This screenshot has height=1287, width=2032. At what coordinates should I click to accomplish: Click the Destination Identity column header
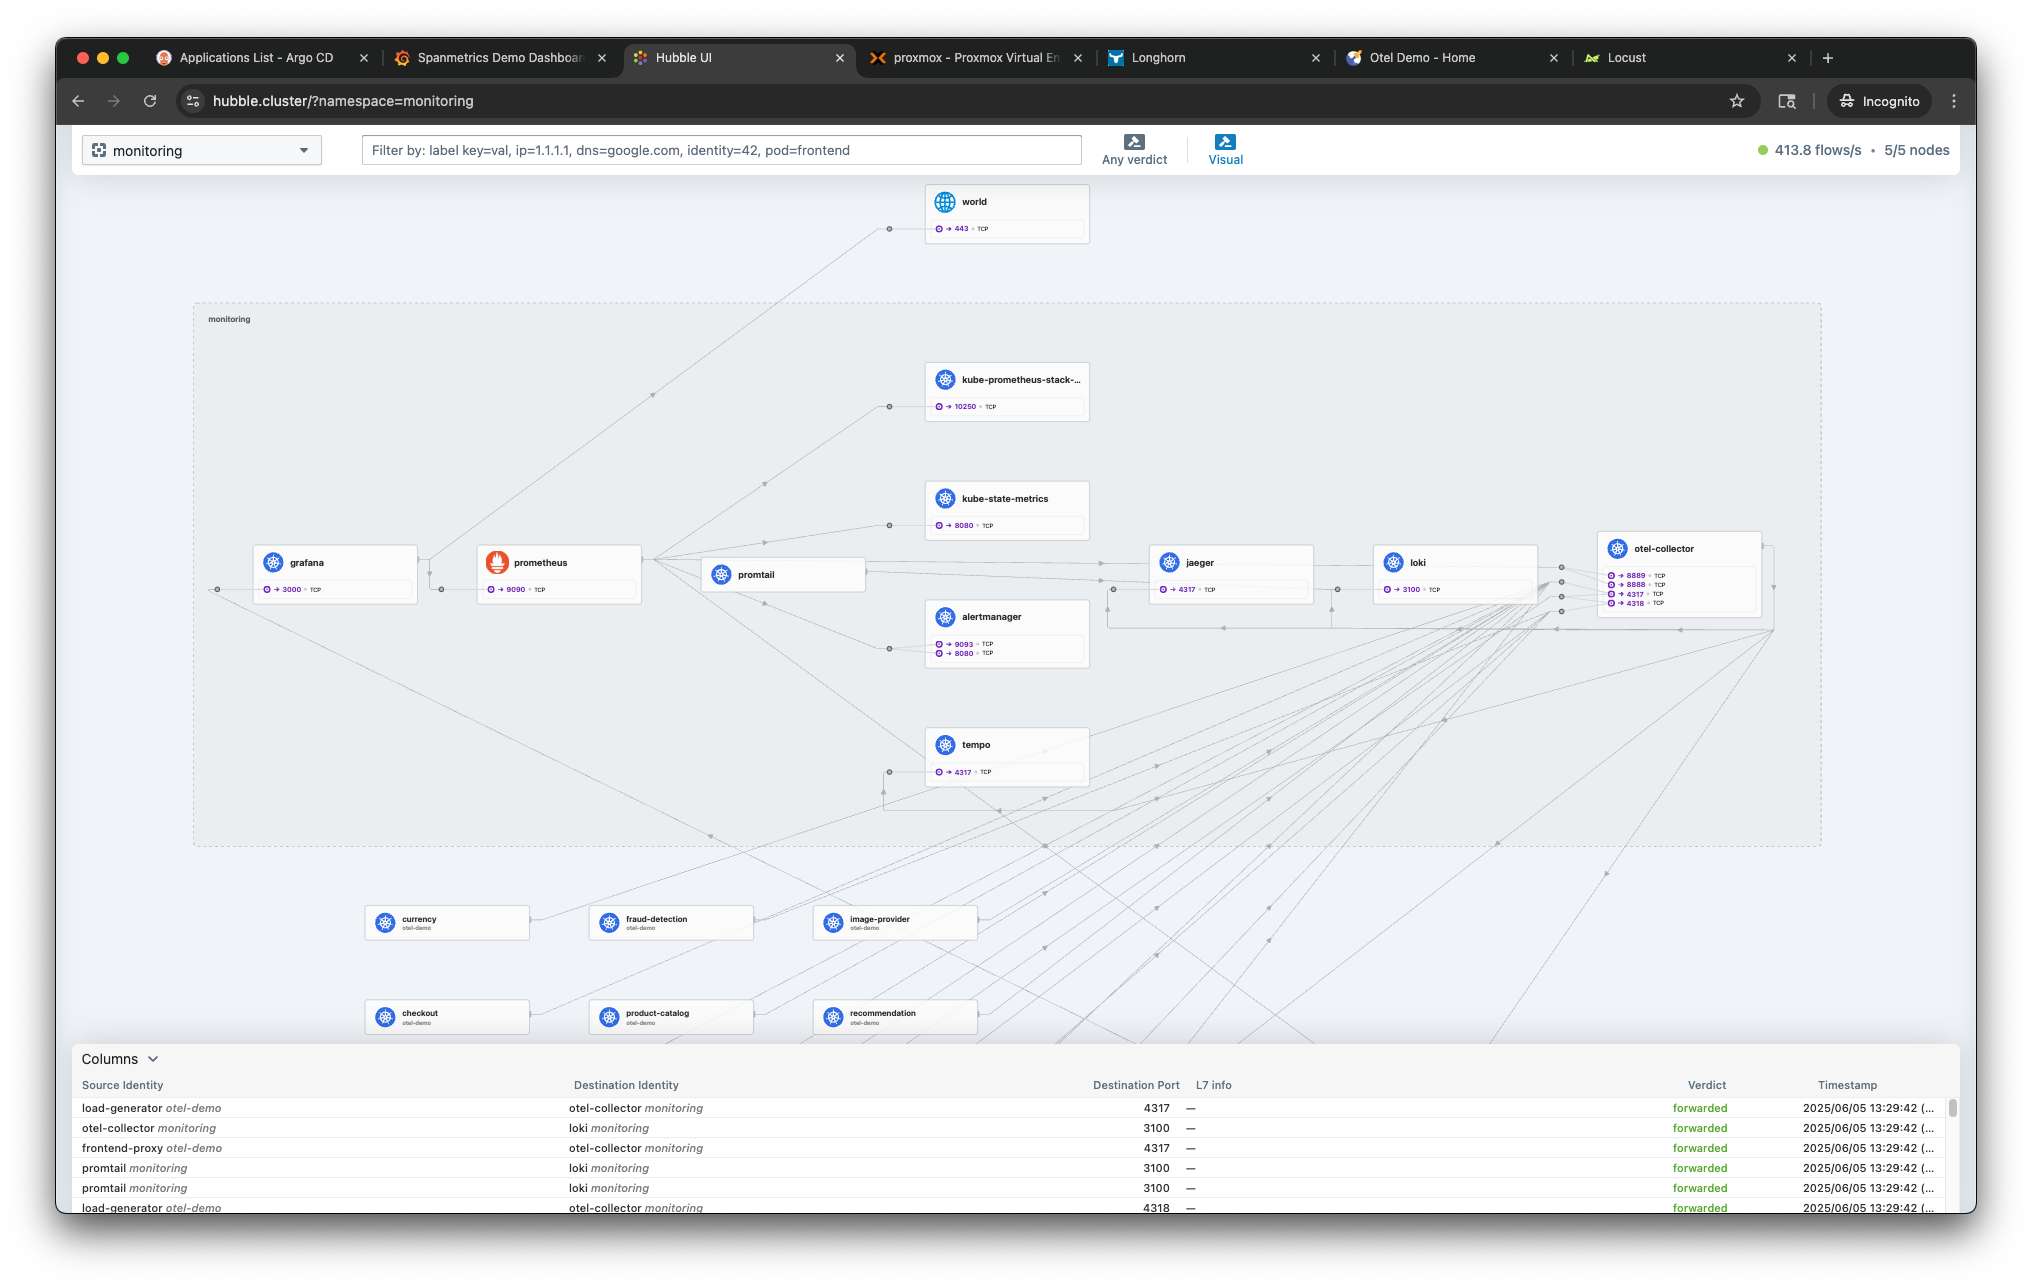626,1085
